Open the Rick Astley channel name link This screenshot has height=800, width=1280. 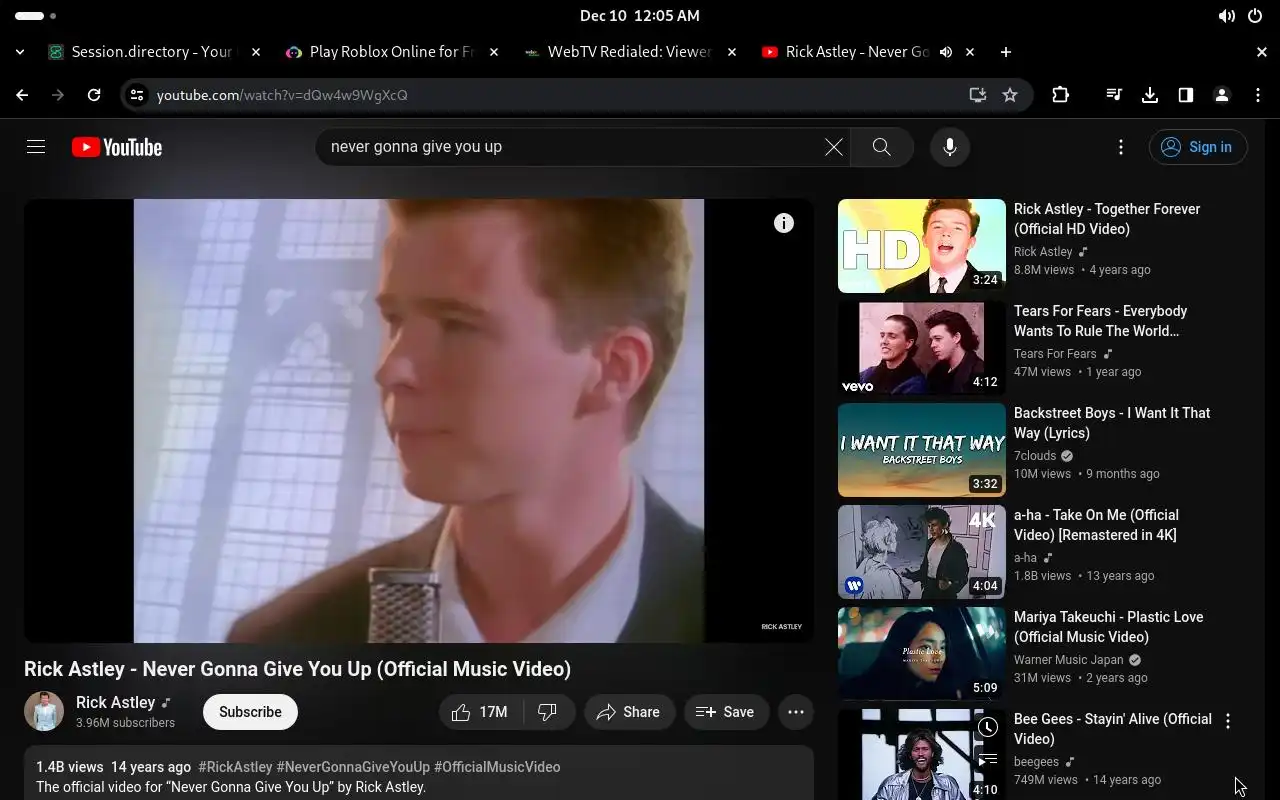click(x=115, y=702)
